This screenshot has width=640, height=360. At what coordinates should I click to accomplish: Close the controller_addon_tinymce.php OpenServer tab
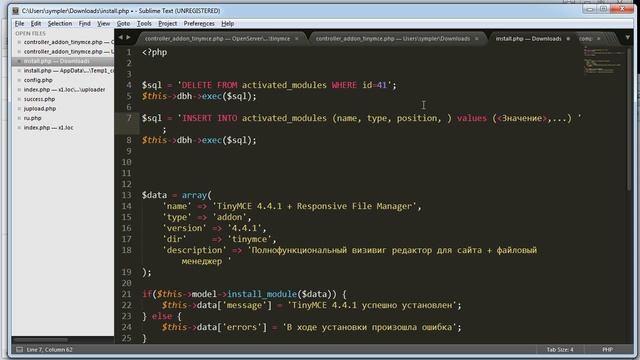pos(297,39)
